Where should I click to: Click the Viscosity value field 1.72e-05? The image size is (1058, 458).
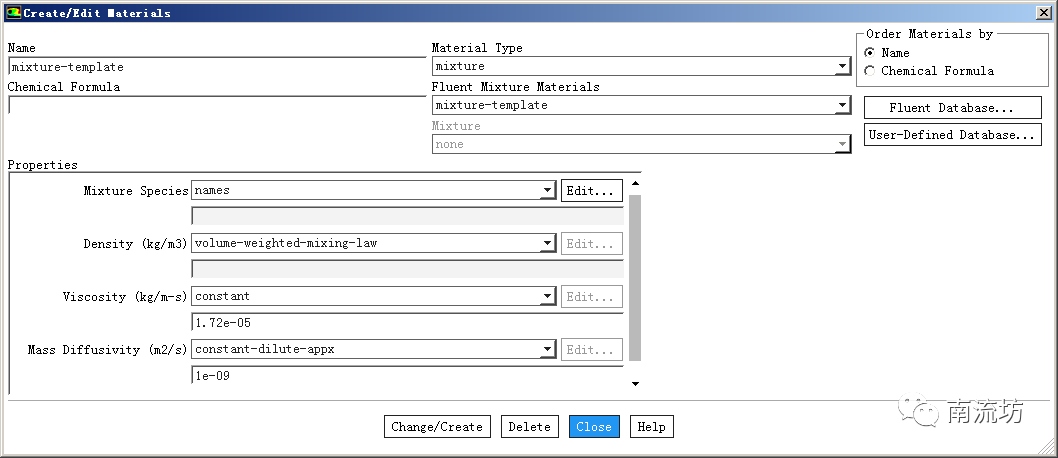407,323
